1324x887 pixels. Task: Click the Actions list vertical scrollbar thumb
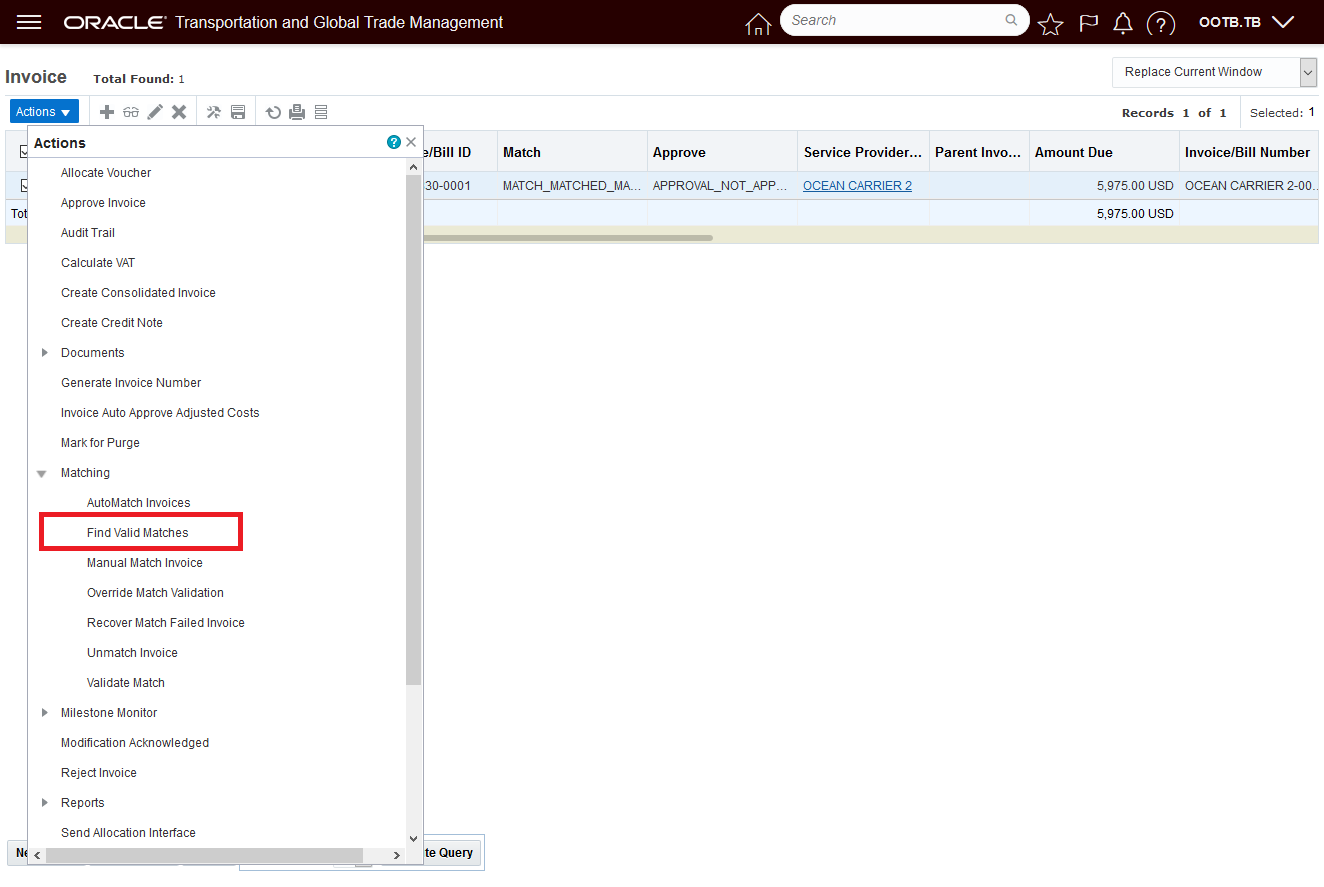[414, 430]
